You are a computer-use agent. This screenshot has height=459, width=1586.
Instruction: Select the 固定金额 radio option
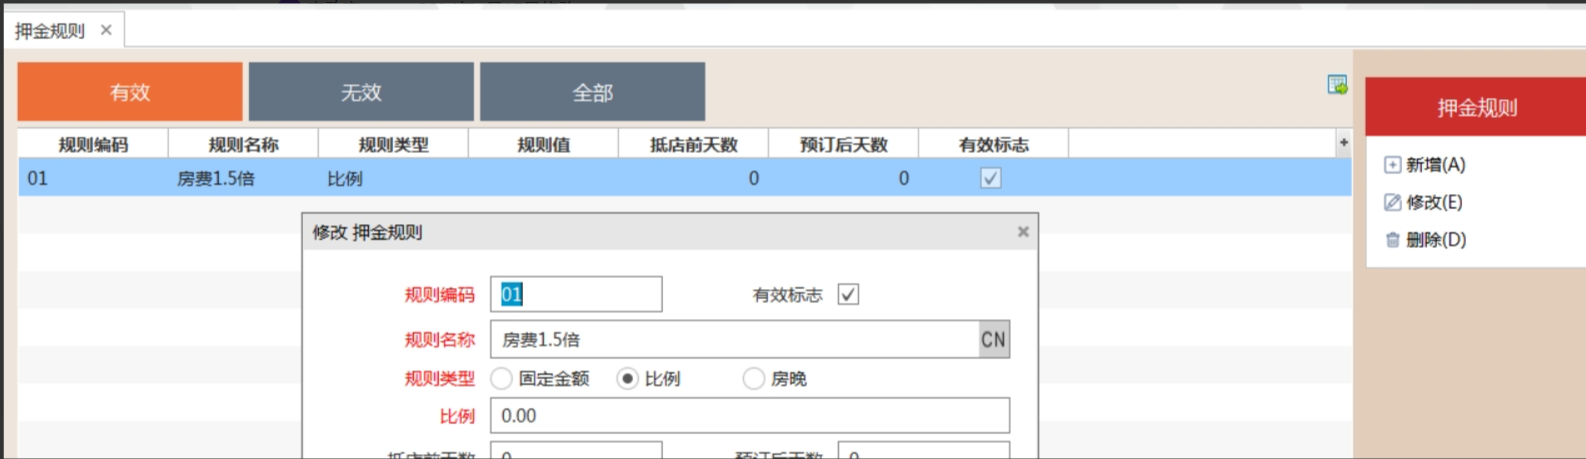click(x=502, y=379)
